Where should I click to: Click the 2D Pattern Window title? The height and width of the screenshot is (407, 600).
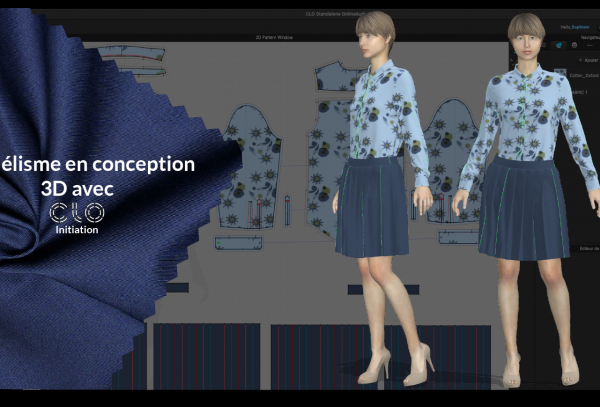274,37
